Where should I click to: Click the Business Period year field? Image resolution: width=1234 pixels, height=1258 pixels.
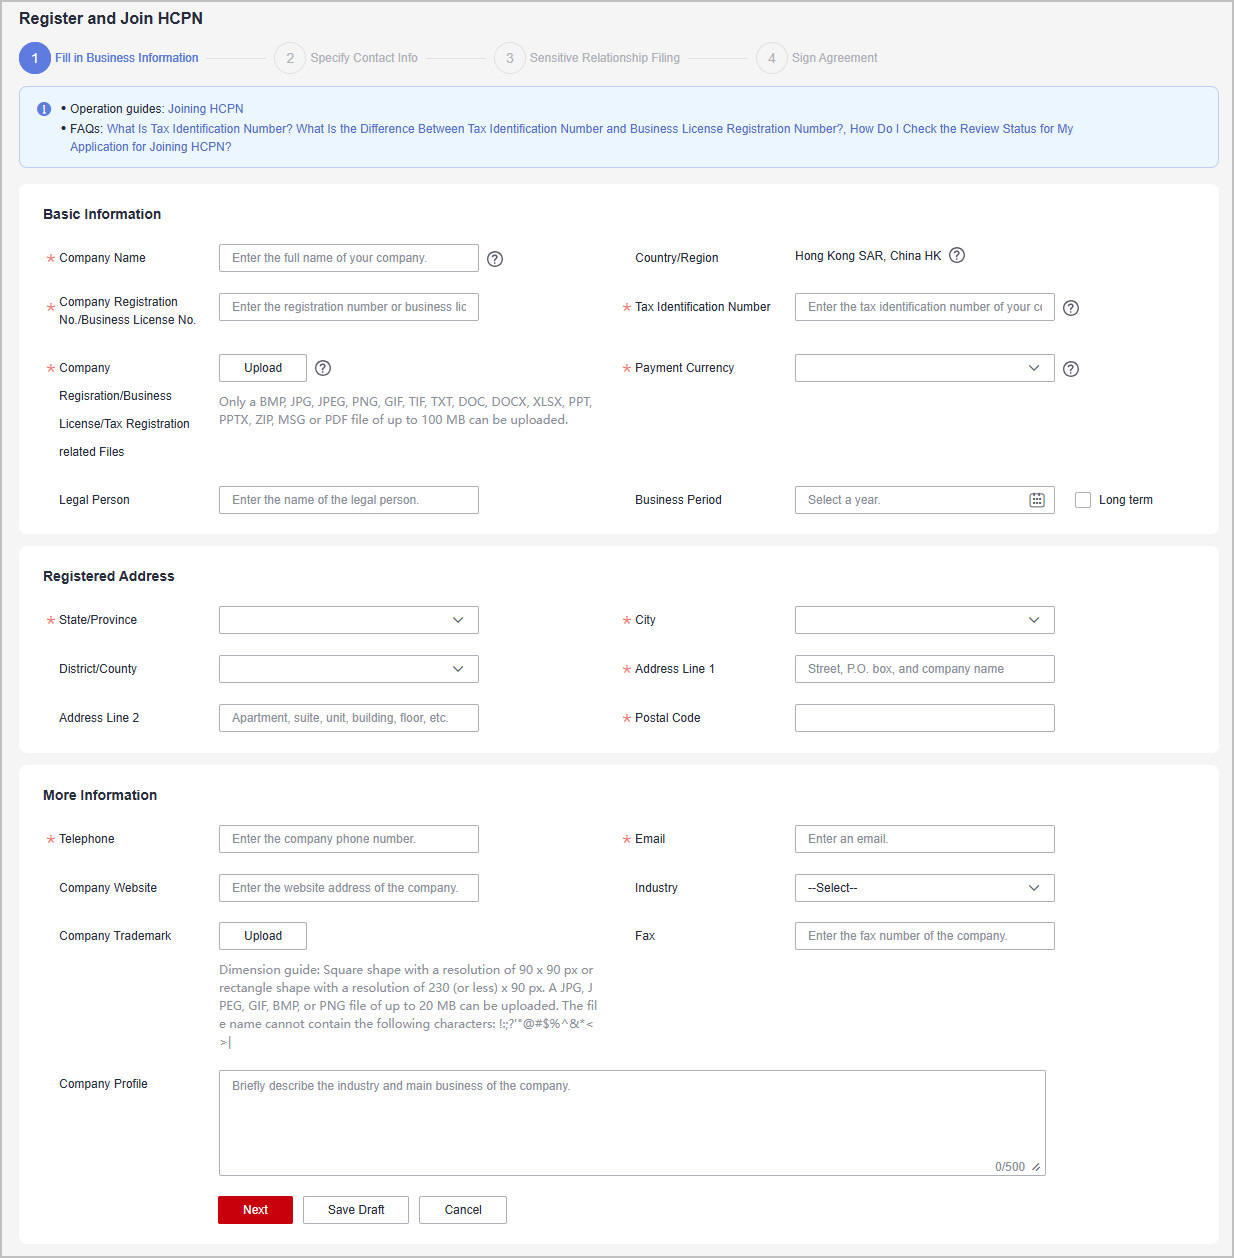click(x=925, y=500)
